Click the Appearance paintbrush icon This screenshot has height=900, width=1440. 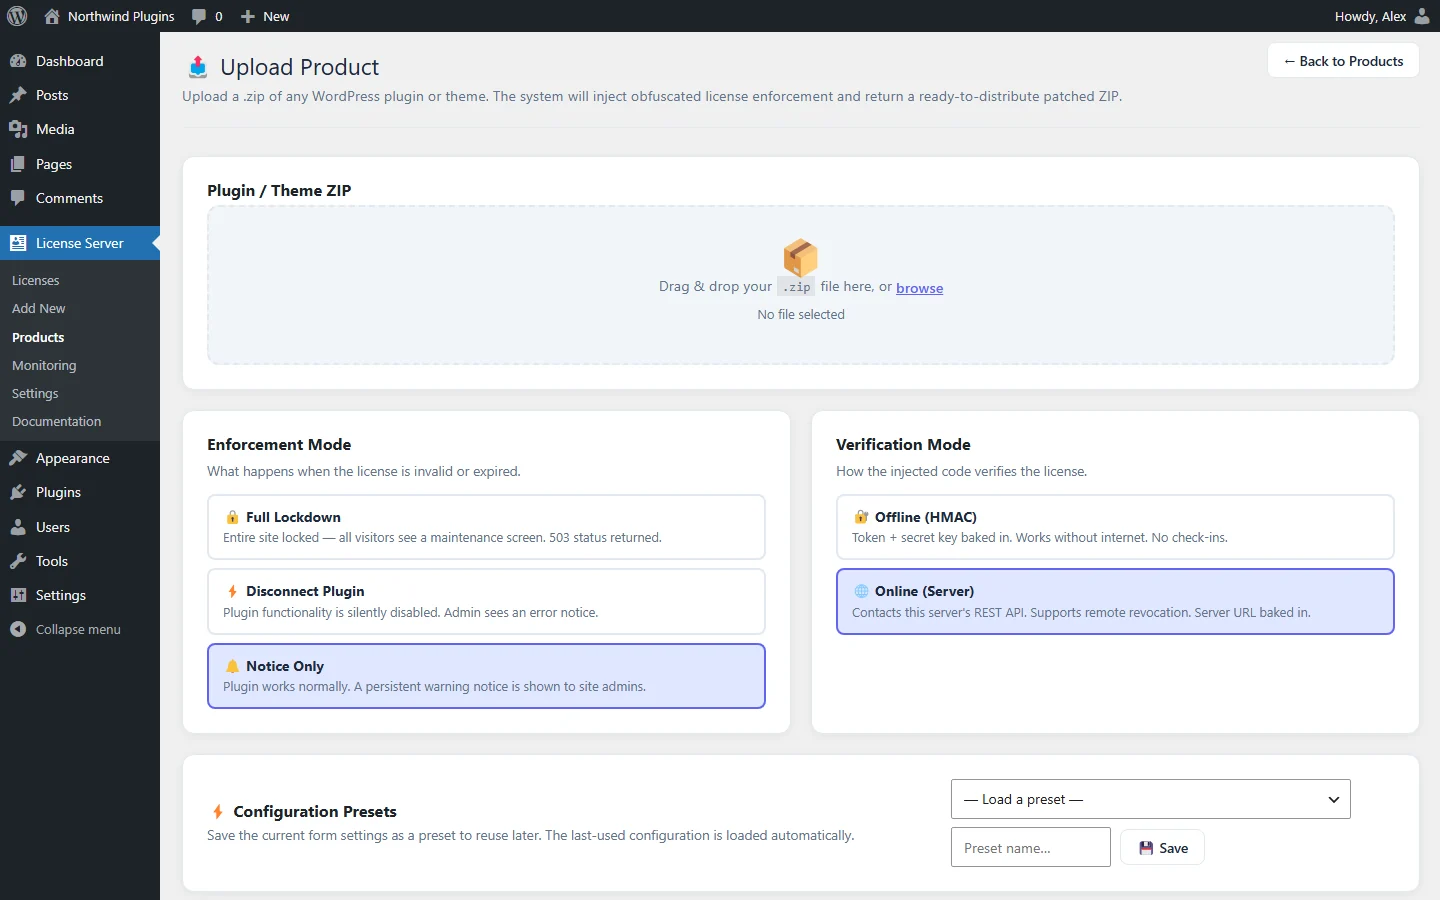click(x=18, y=458)
